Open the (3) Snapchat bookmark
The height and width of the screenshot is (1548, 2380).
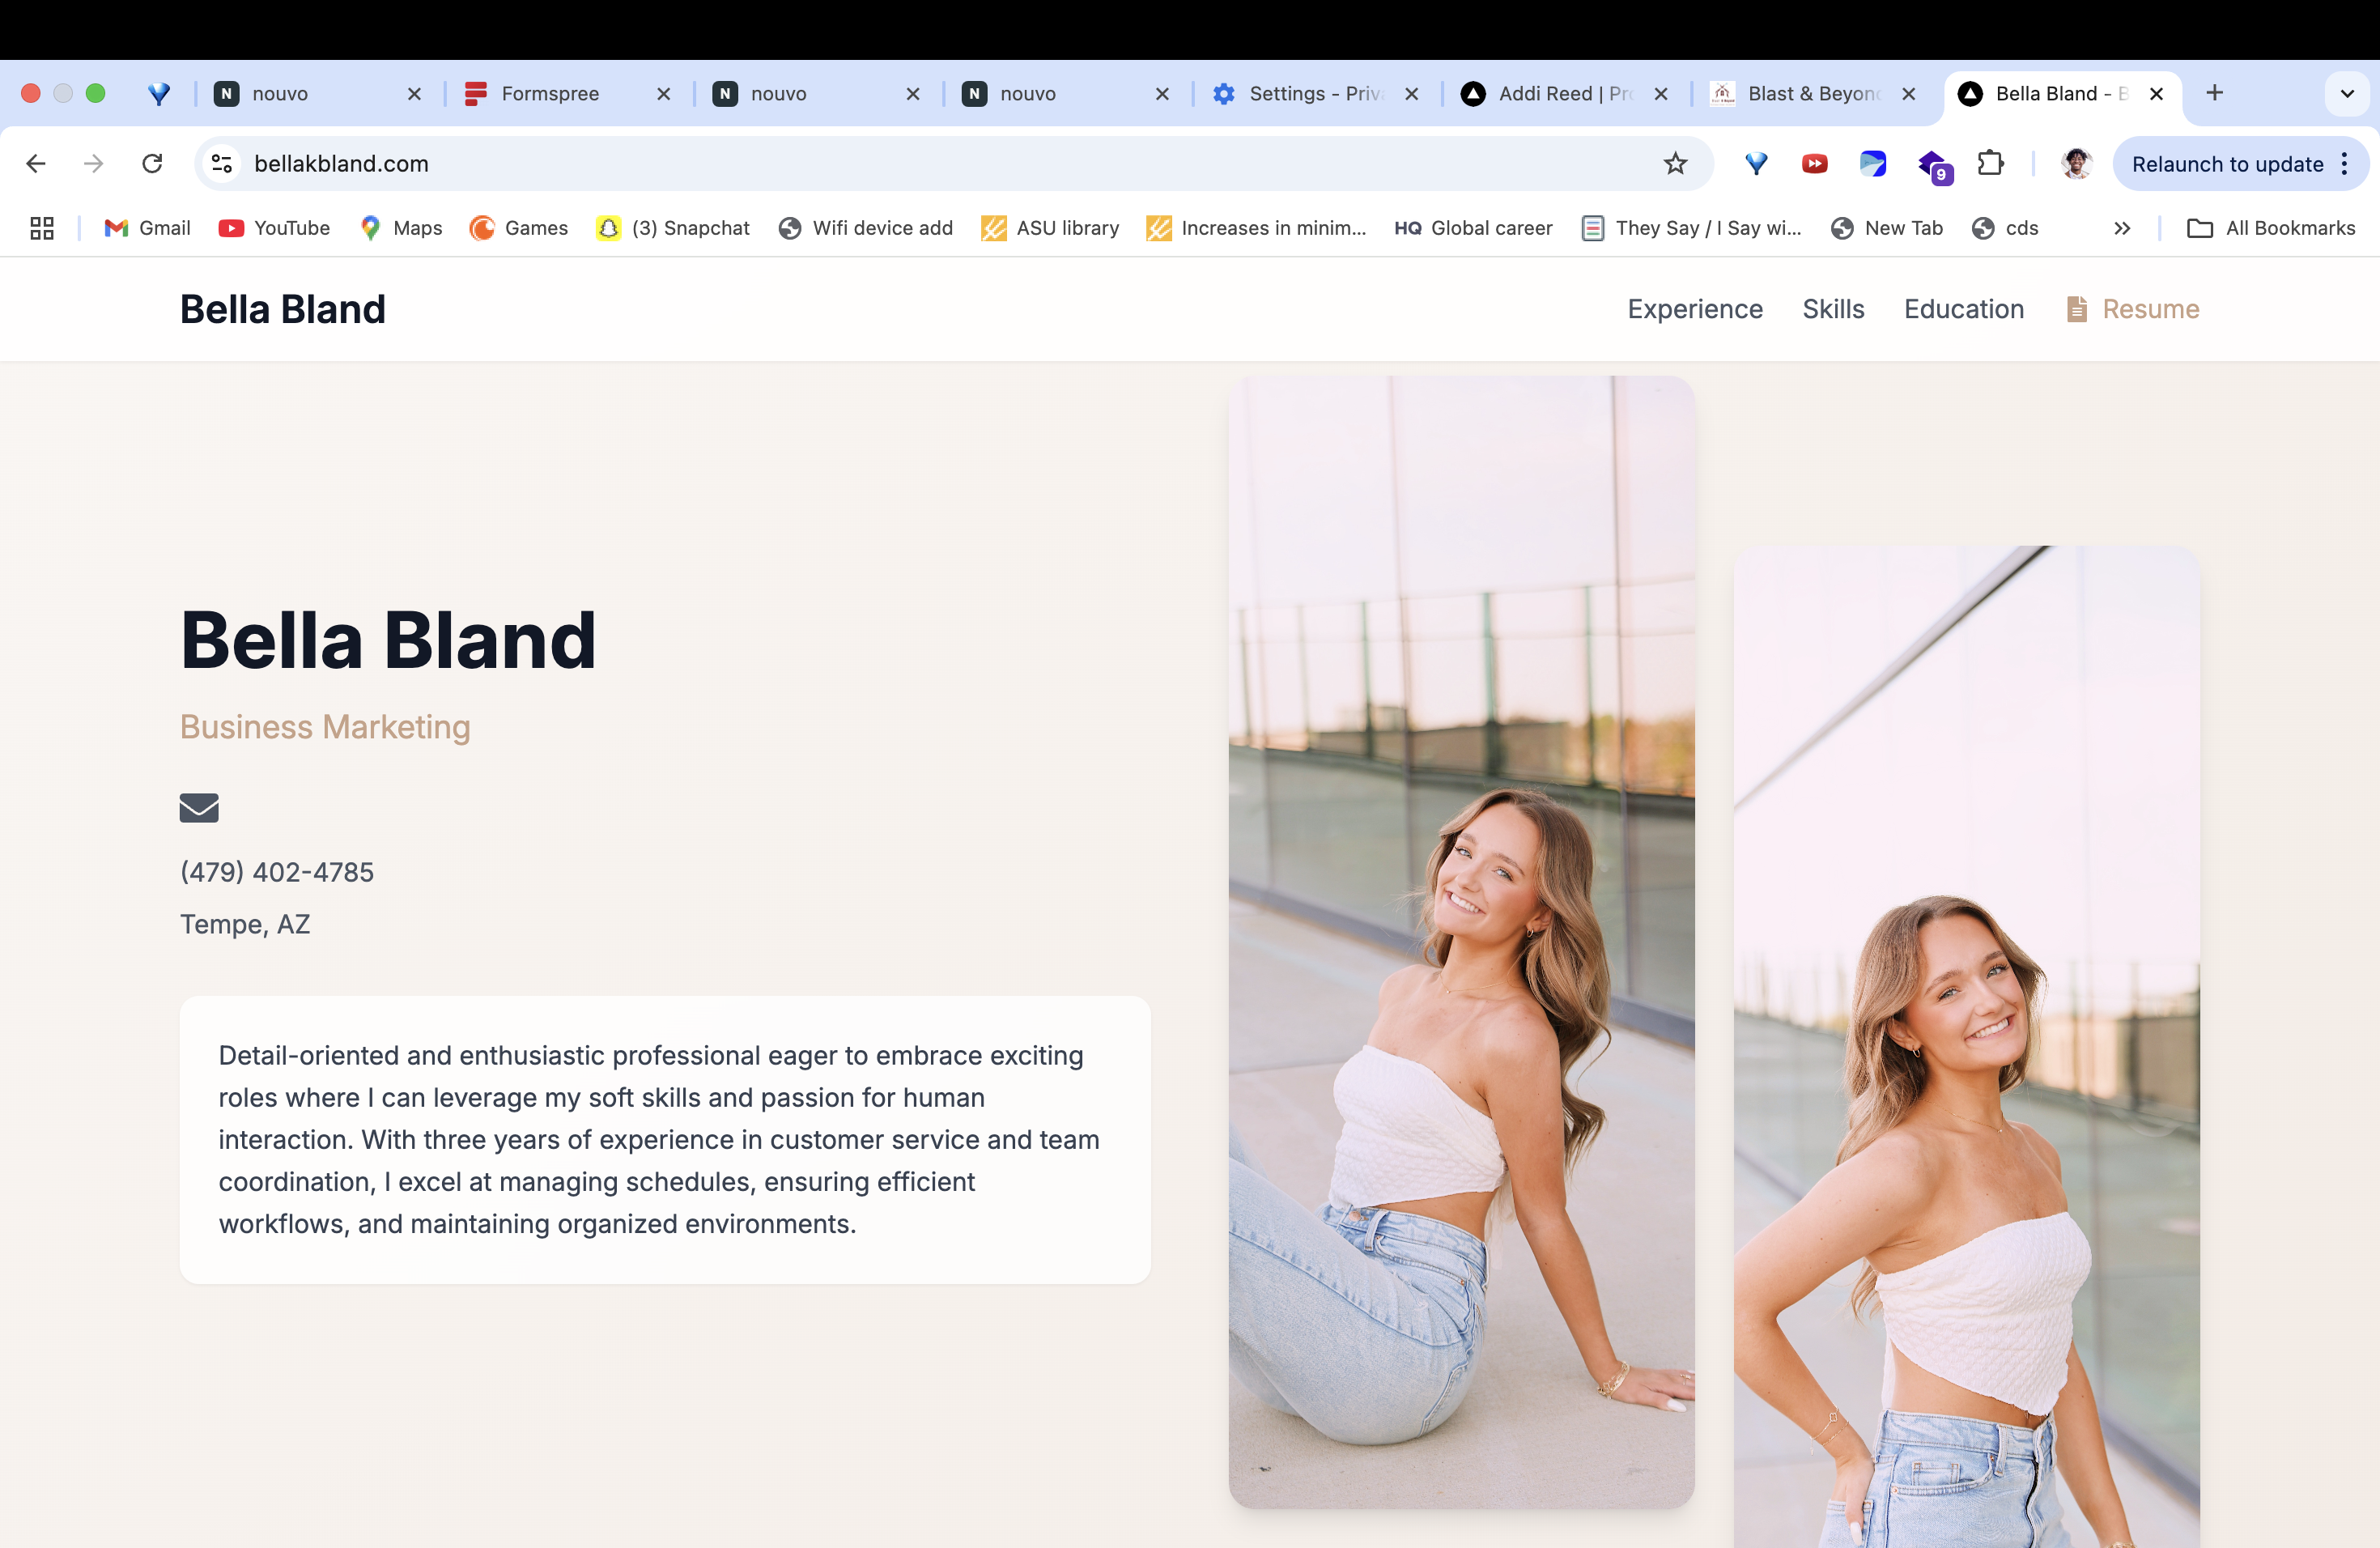tap(673, 228)
